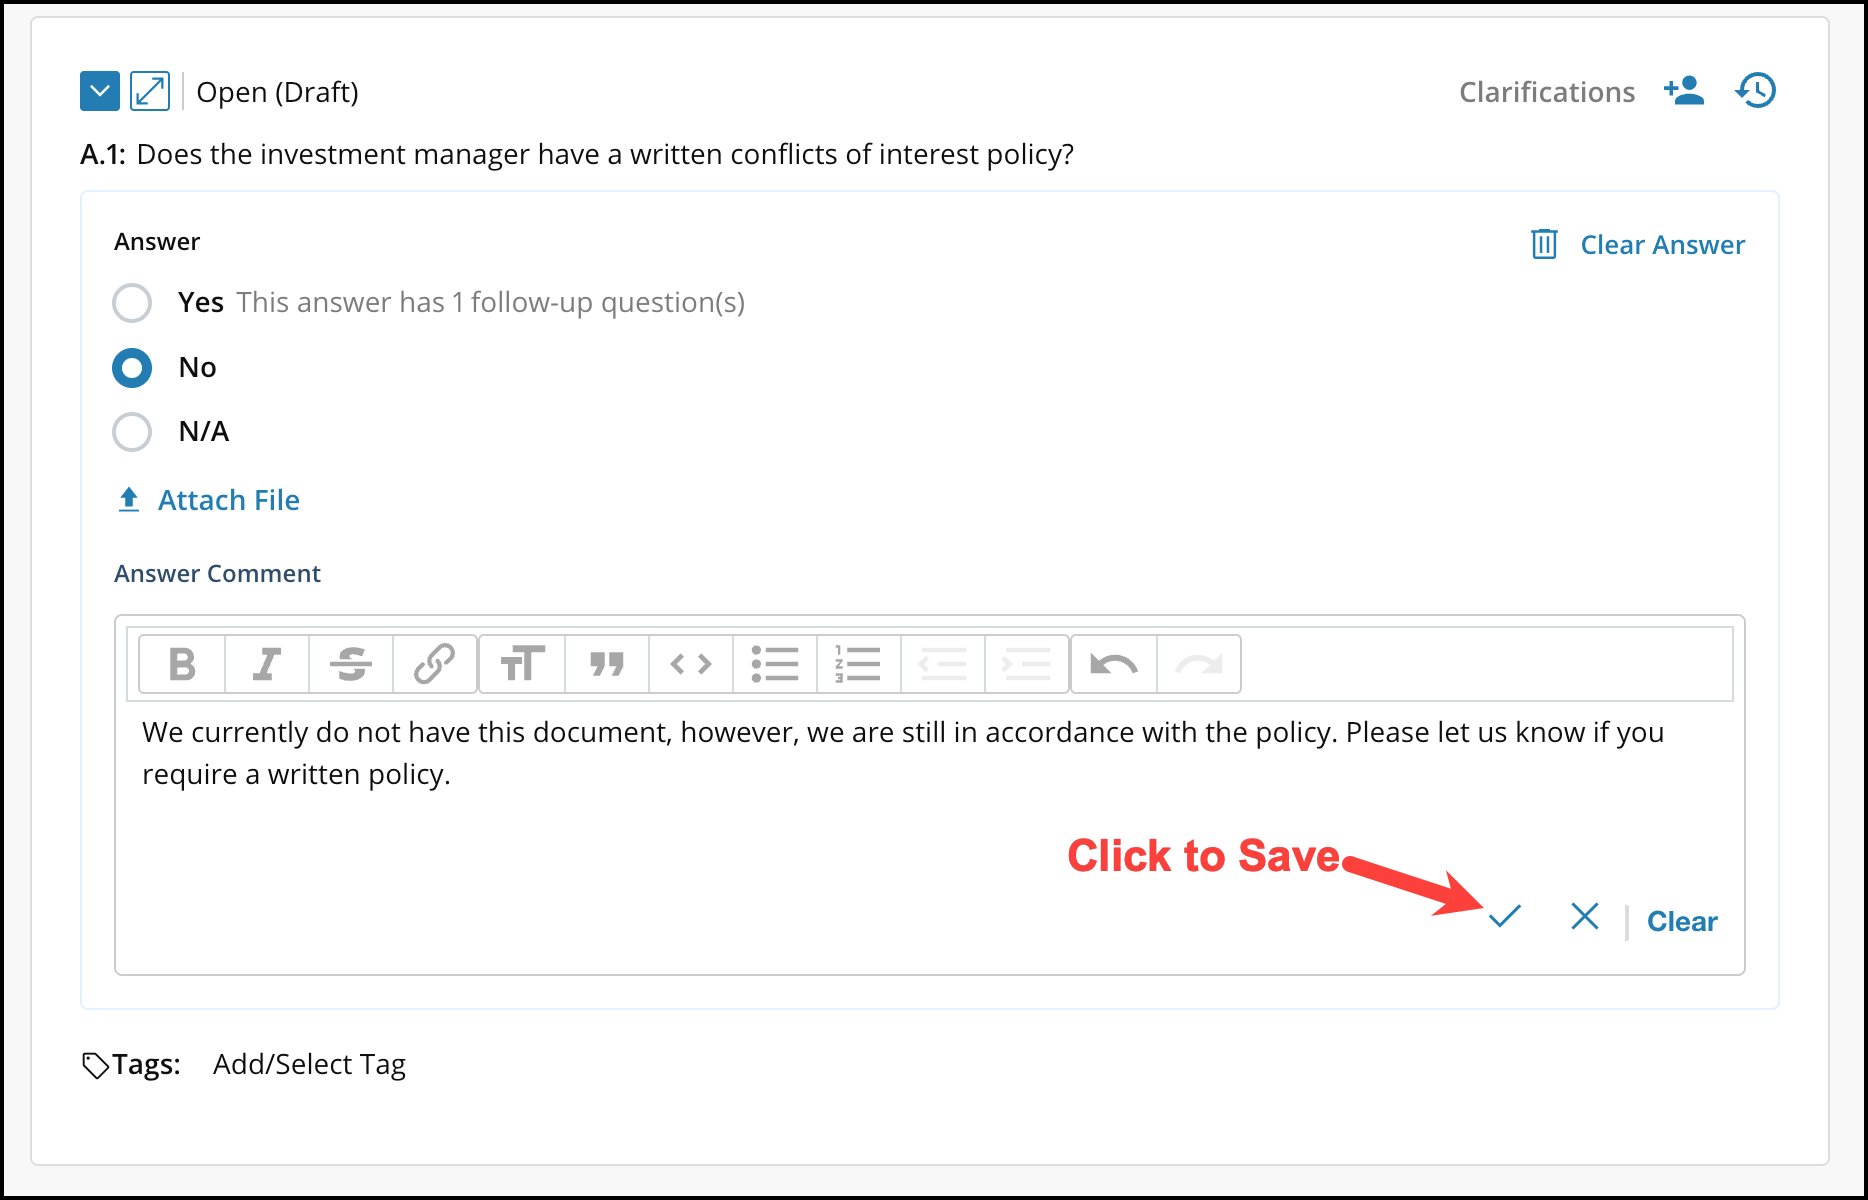
Task: Click the 'Answer Comment' label
Action: coord(217,574)
